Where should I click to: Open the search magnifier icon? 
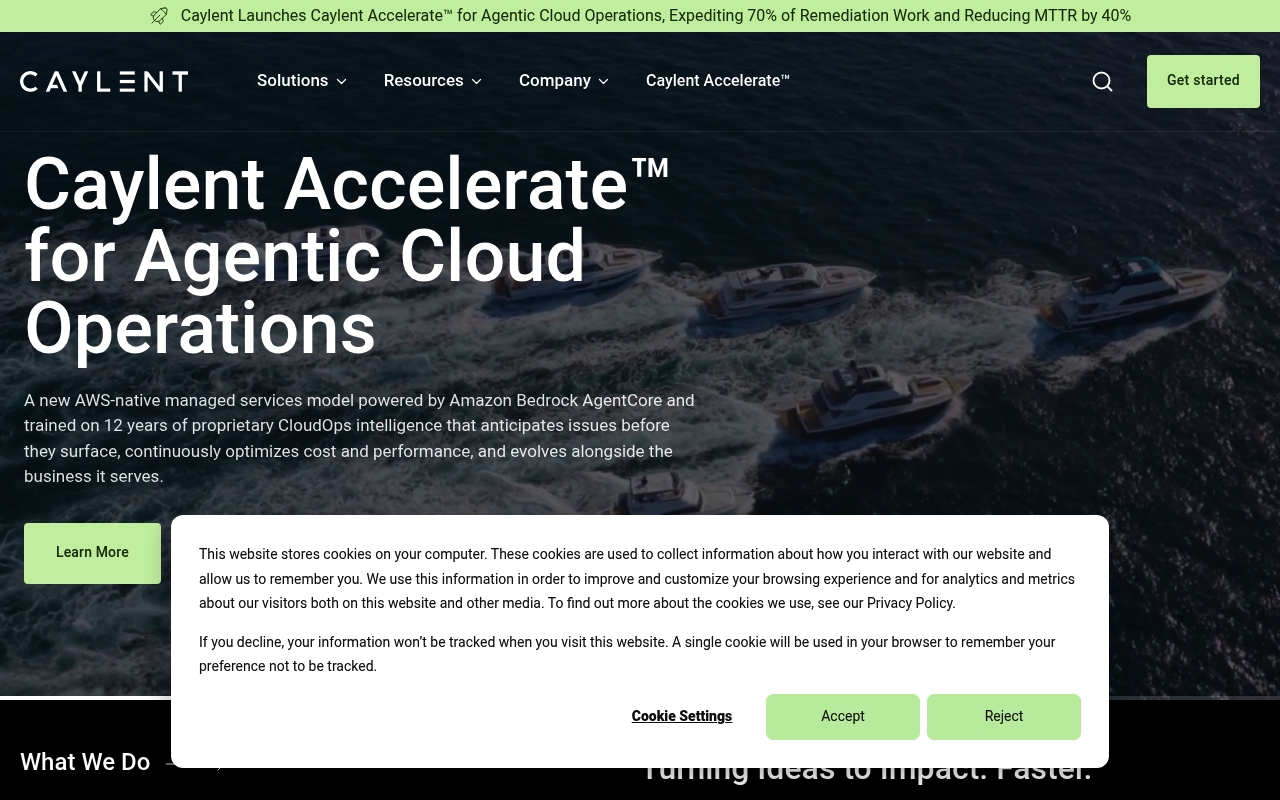pyautogui.click(x=1102, y=81)
